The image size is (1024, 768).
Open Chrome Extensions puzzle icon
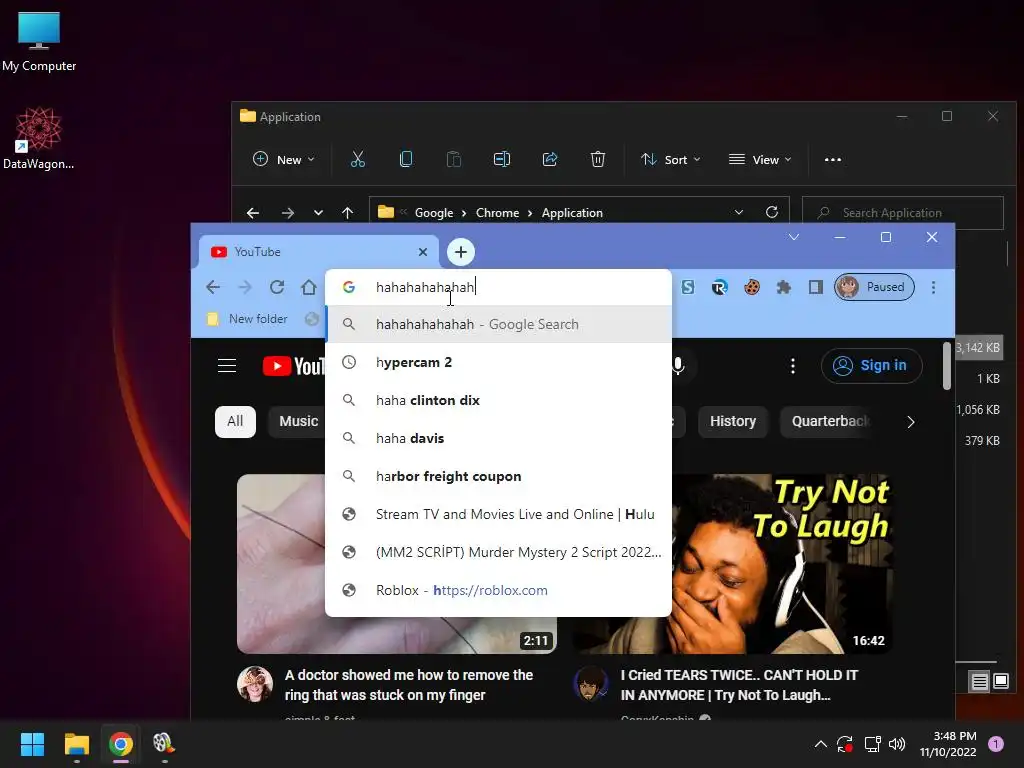(784, 287)
